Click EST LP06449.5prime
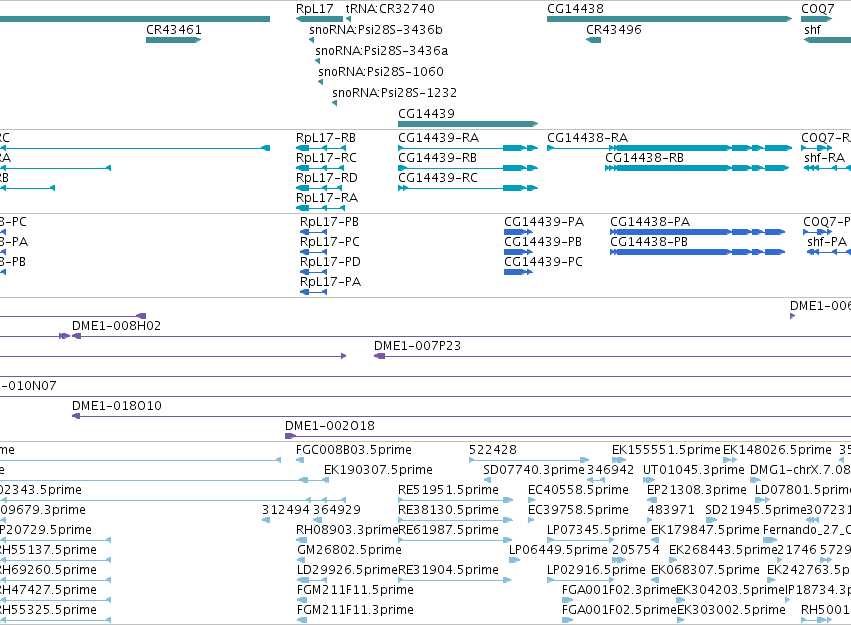Screen dimensions: 851x625 [558, 550]
